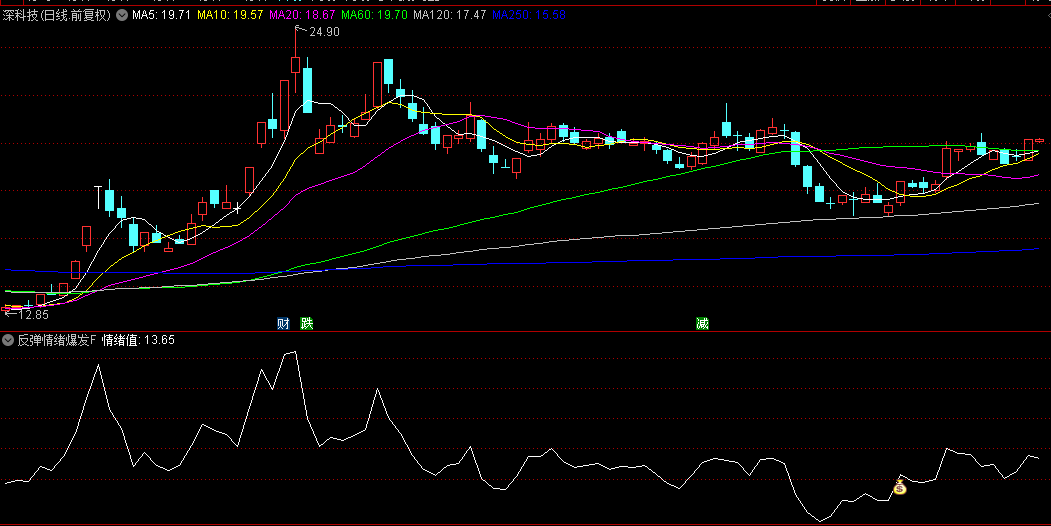Select the yellow MA10: 19.57 label
Viewport: 1051px width, 526px height.
coord(230,15)
